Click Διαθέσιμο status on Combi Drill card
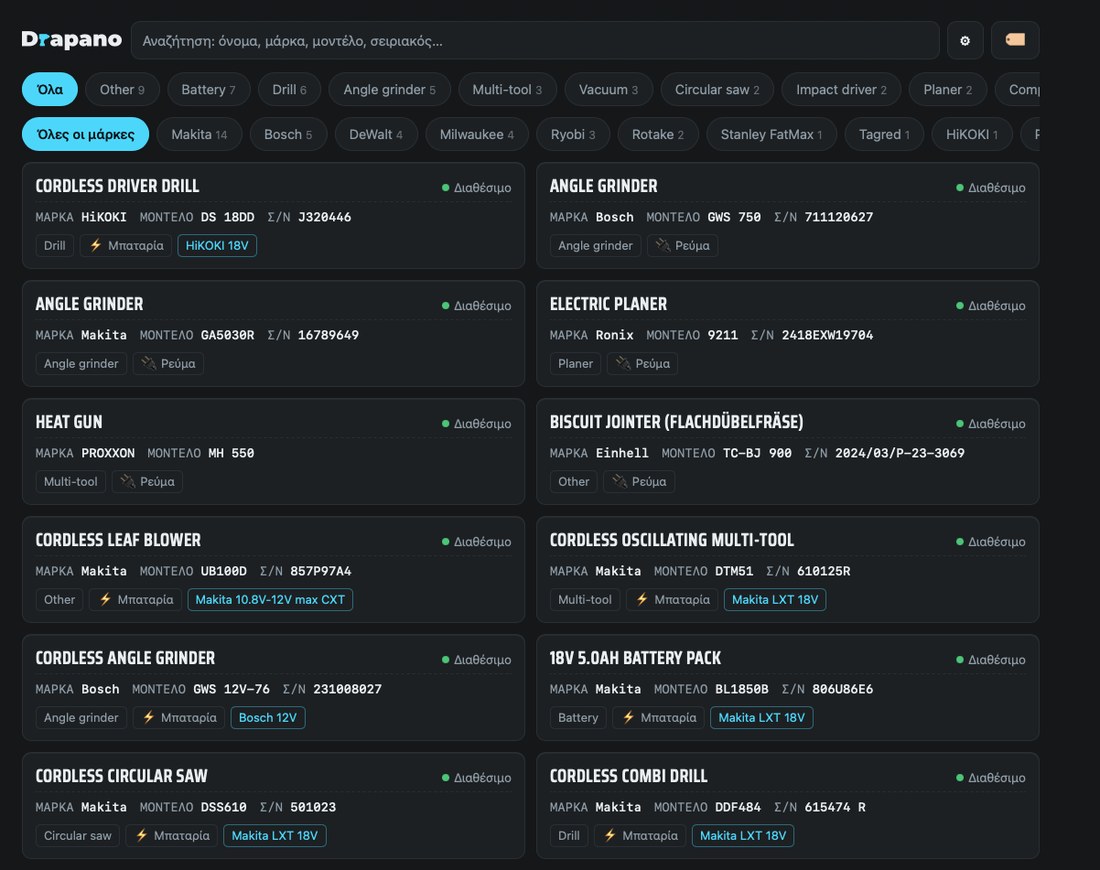The height and width of the screenshot is (870, 1100). click(991, 777)
